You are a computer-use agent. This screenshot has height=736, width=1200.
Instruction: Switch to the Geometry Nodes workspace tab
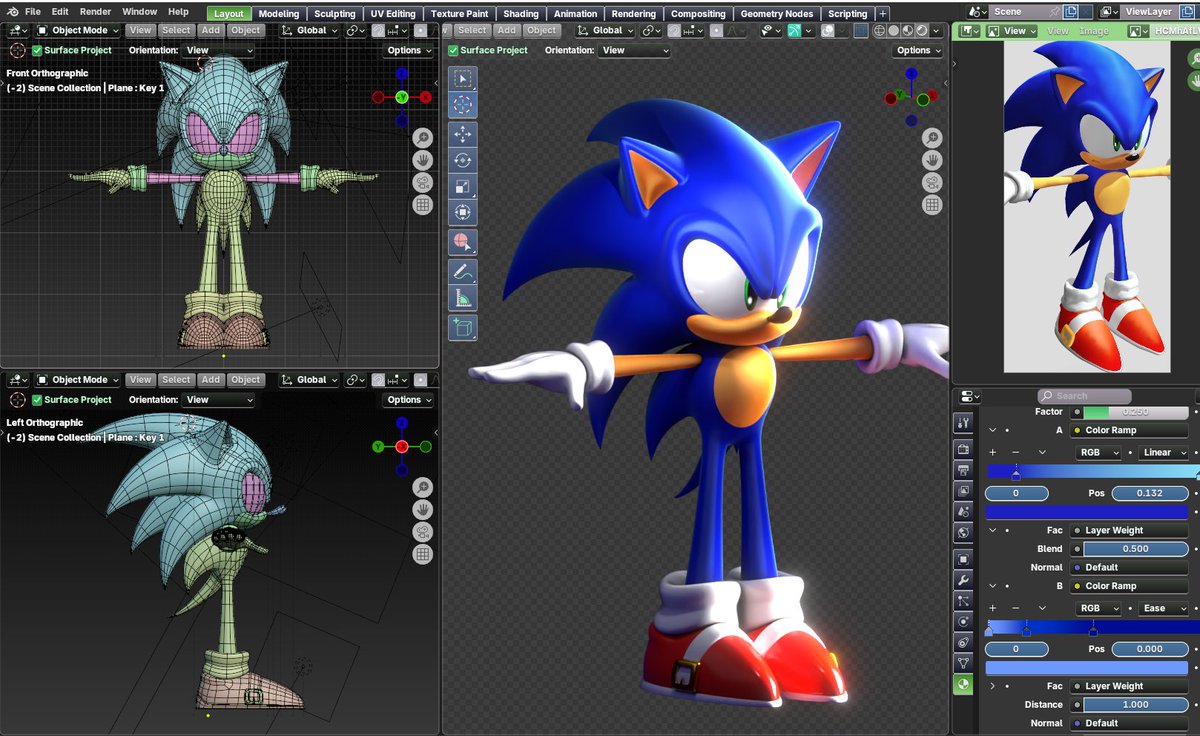pos(777,14)
